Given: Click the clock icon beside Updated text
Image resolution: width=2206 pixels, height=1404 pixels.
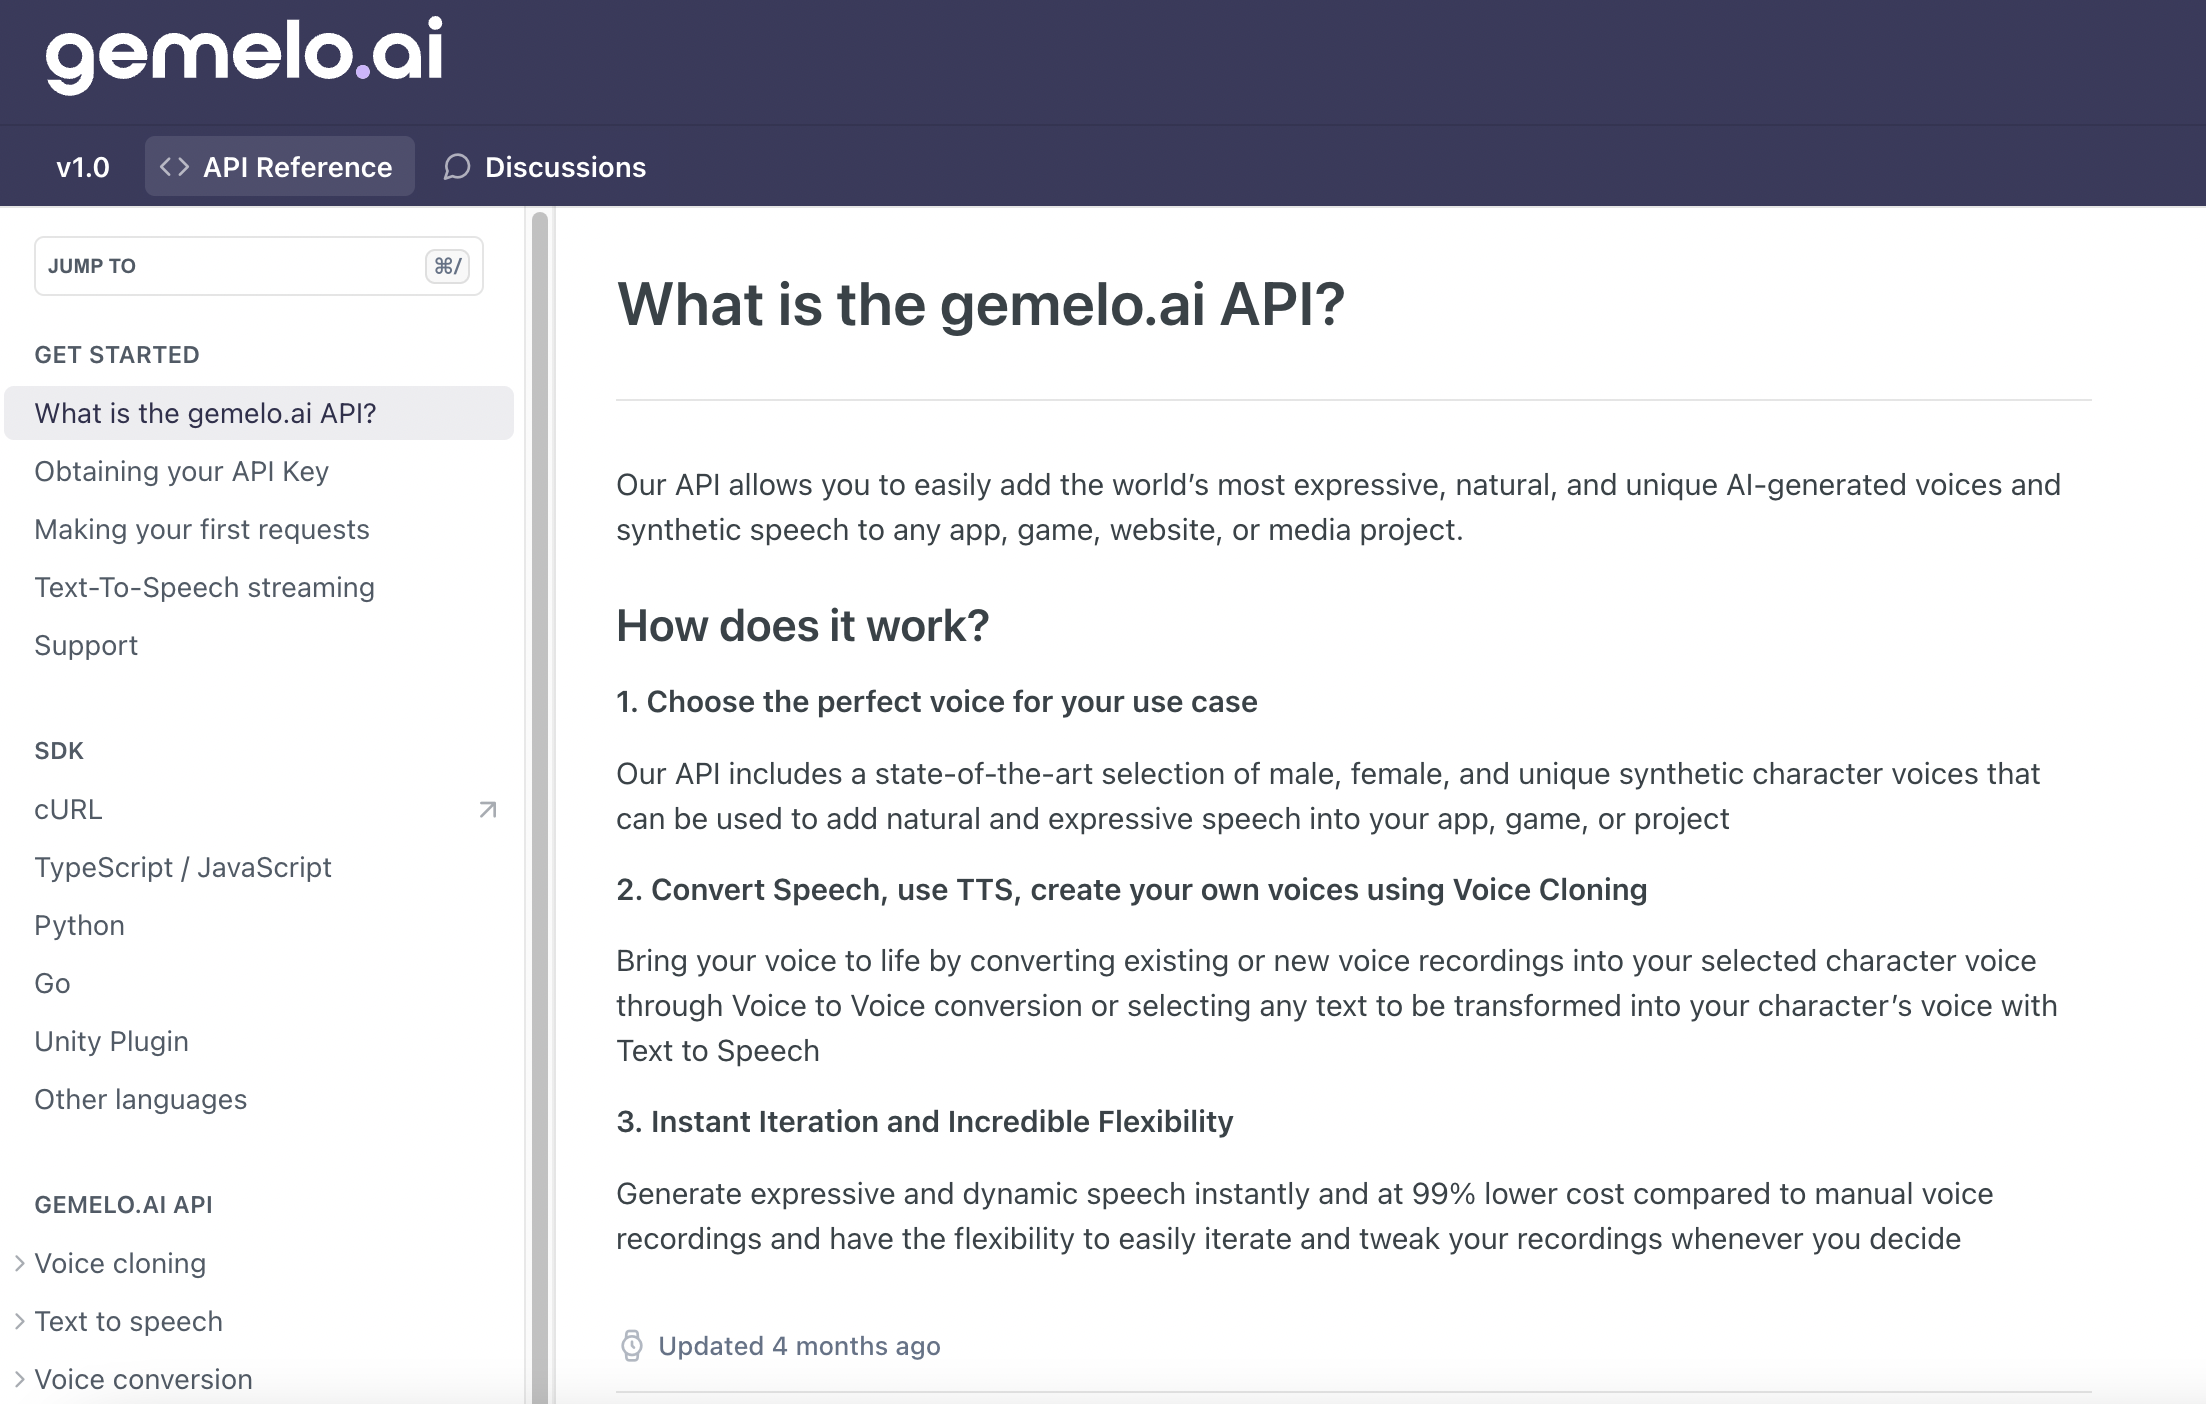Looking at the screenshot, I should [x=632, y=1346].
